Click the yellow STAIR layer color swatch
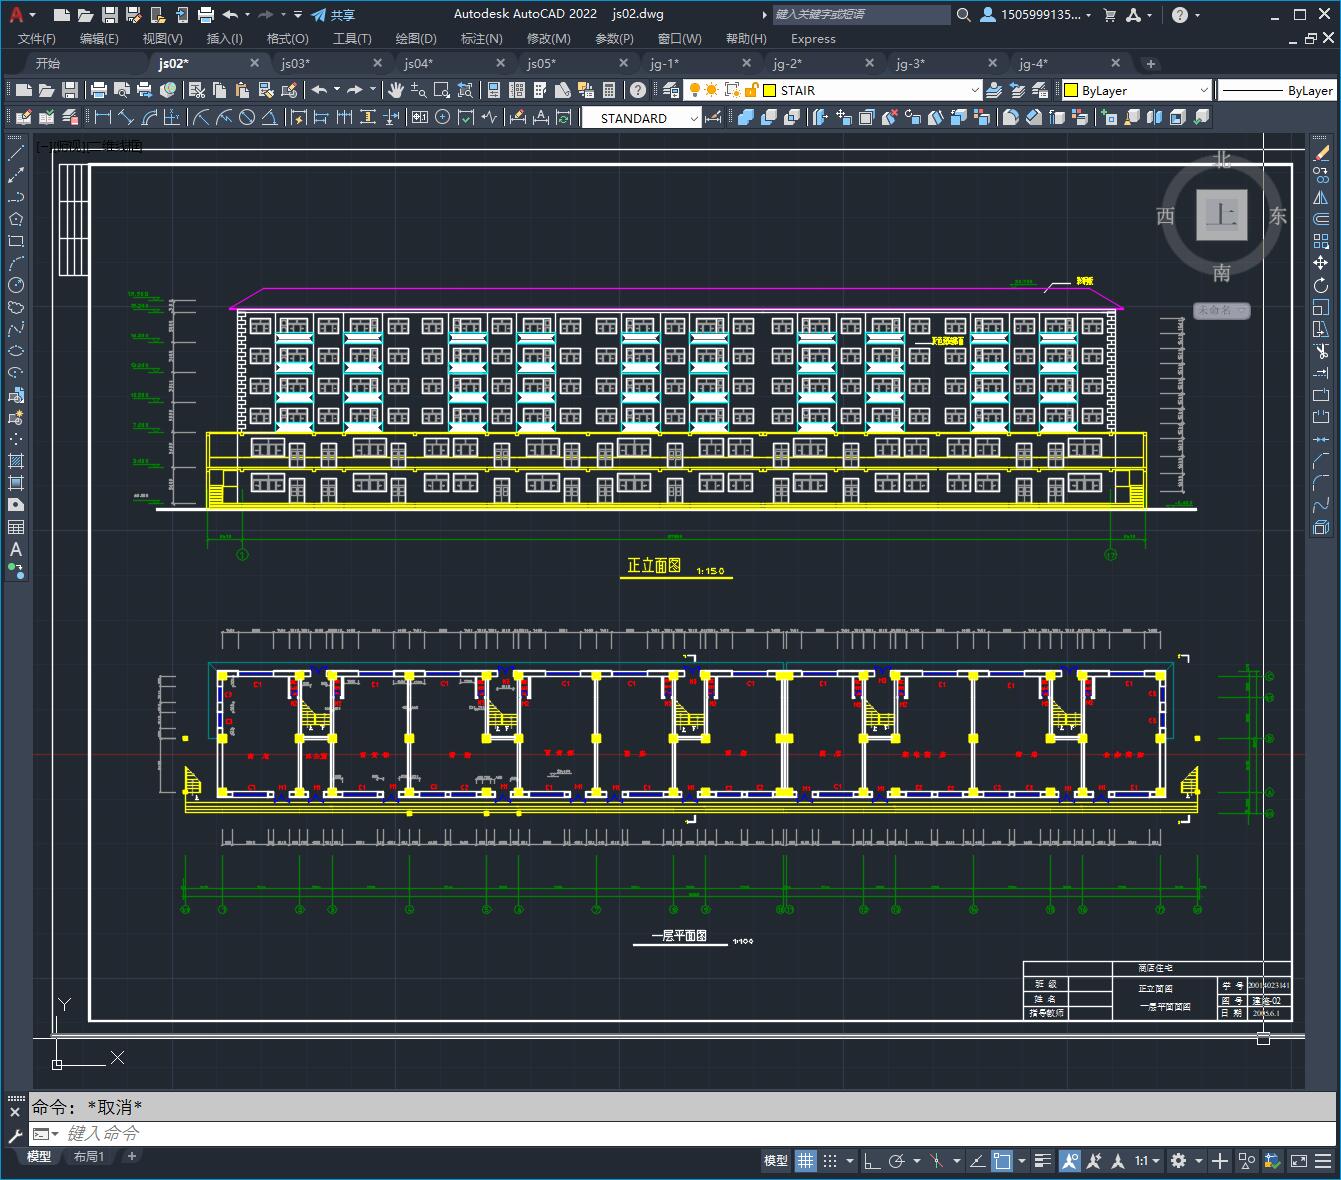 pos(769,90)
